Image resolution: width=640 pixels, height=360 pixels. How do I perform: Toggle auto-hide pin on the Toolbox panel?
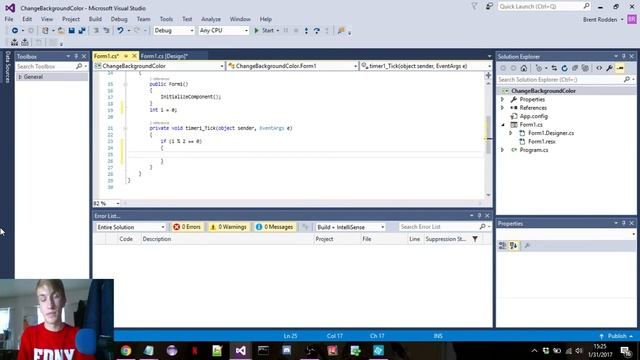pos(76,56)
